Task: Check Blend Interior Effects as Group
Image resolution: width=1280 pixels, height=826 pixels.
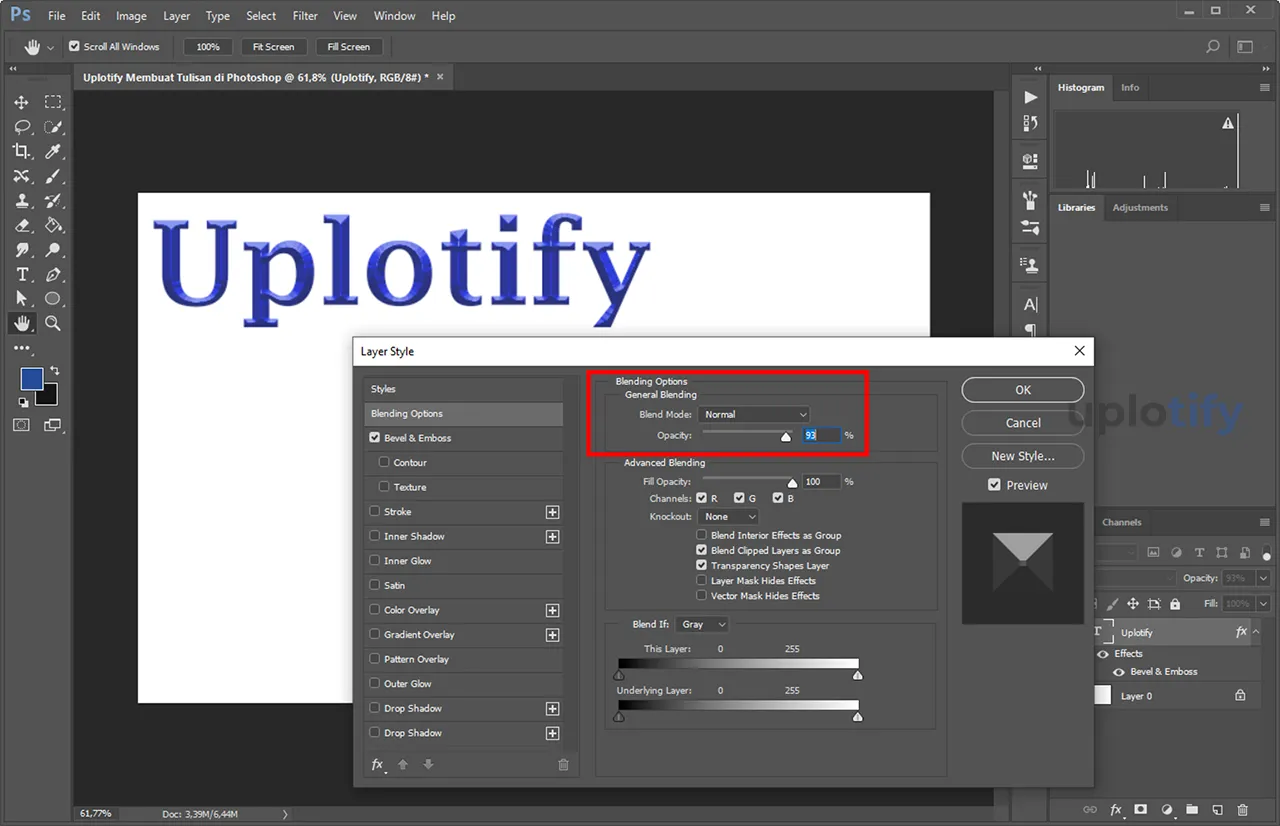Action: tap(702, 536)
